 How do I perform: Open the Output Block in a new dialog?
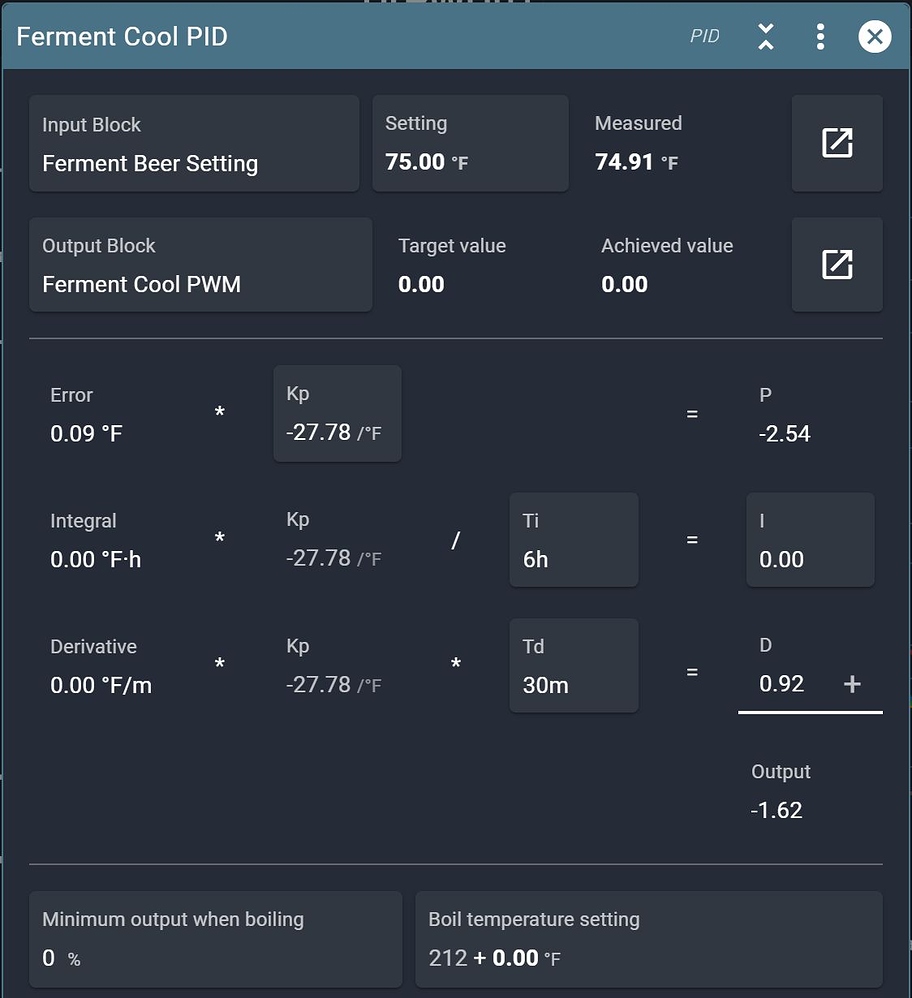click(x=837, y=264)
